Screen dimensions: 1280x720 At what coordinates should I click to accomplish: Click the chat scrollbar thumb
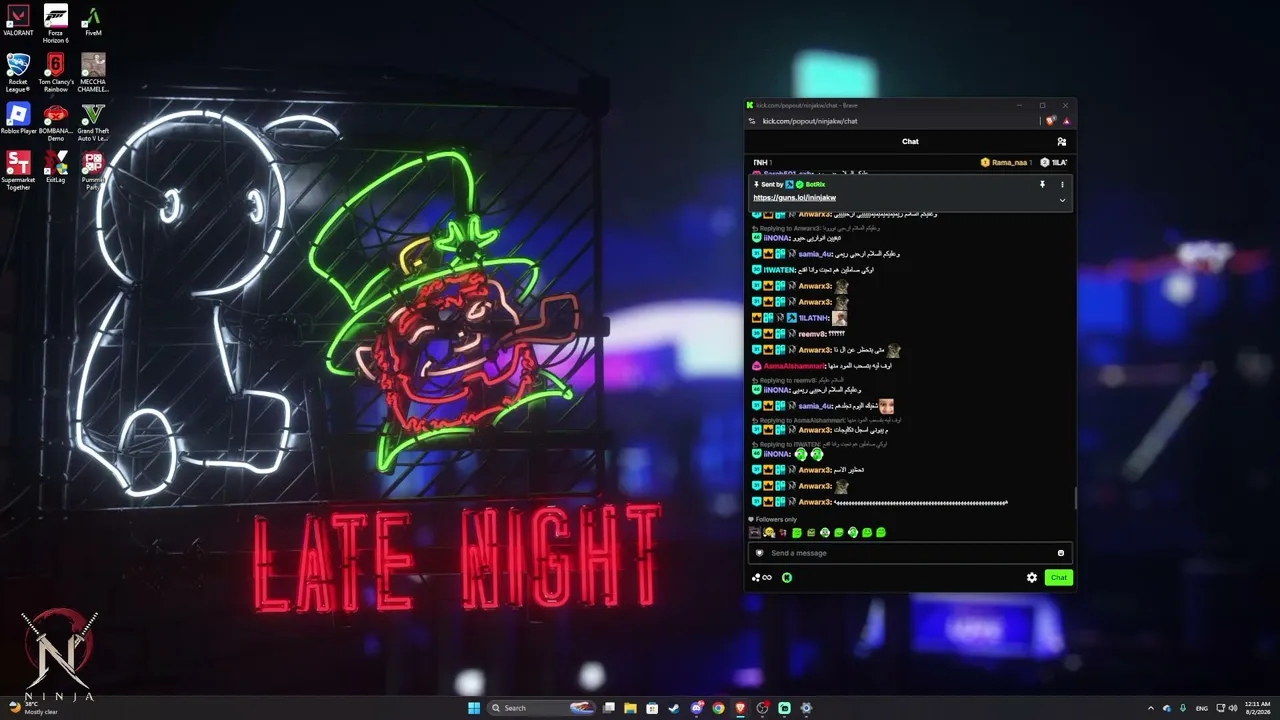pyautogui.click(x=1075, y=497)
